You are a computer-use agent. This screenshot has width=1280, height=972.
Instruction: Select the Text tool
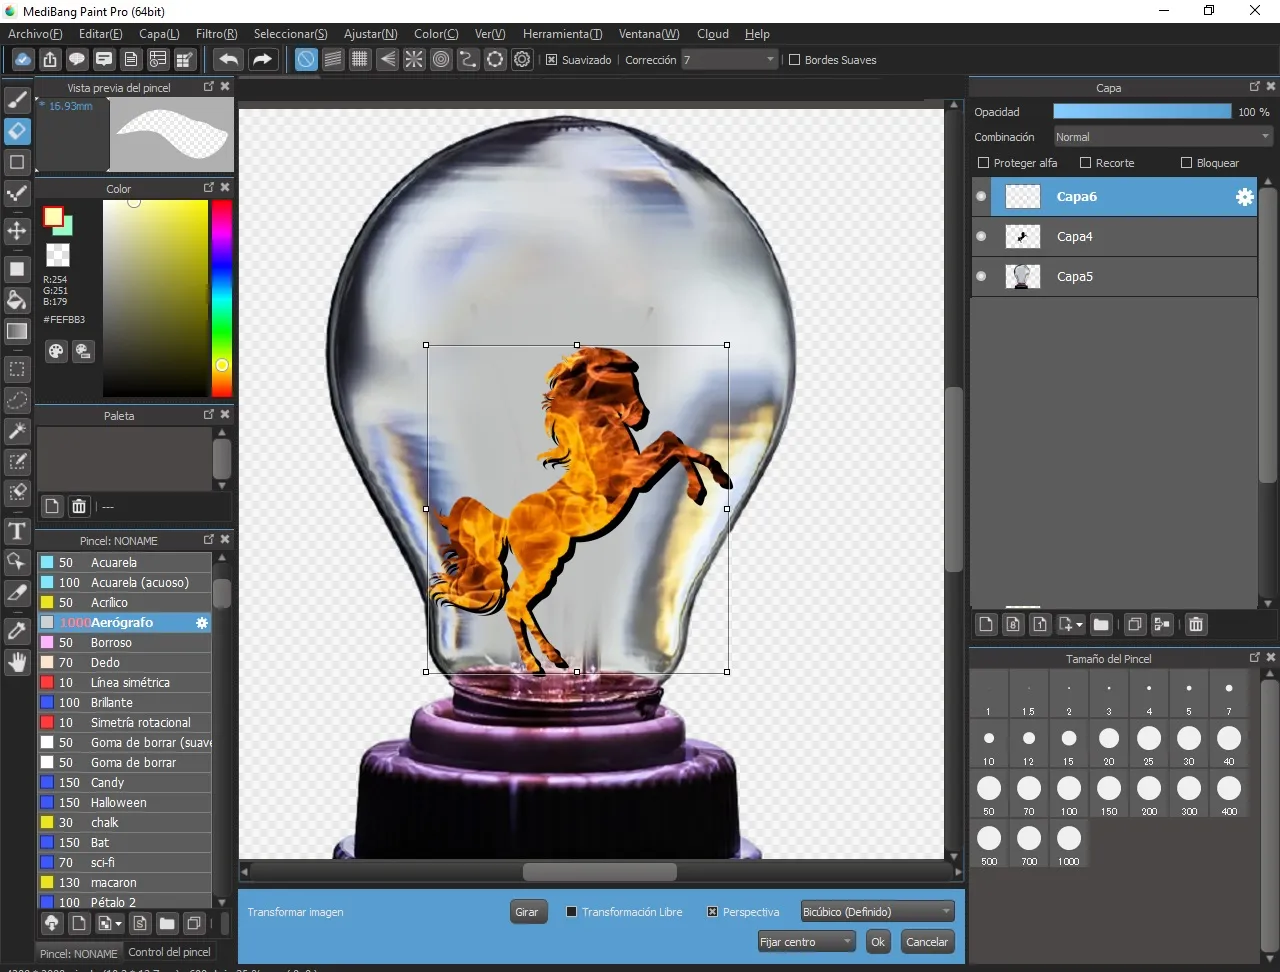coord(17,530)
